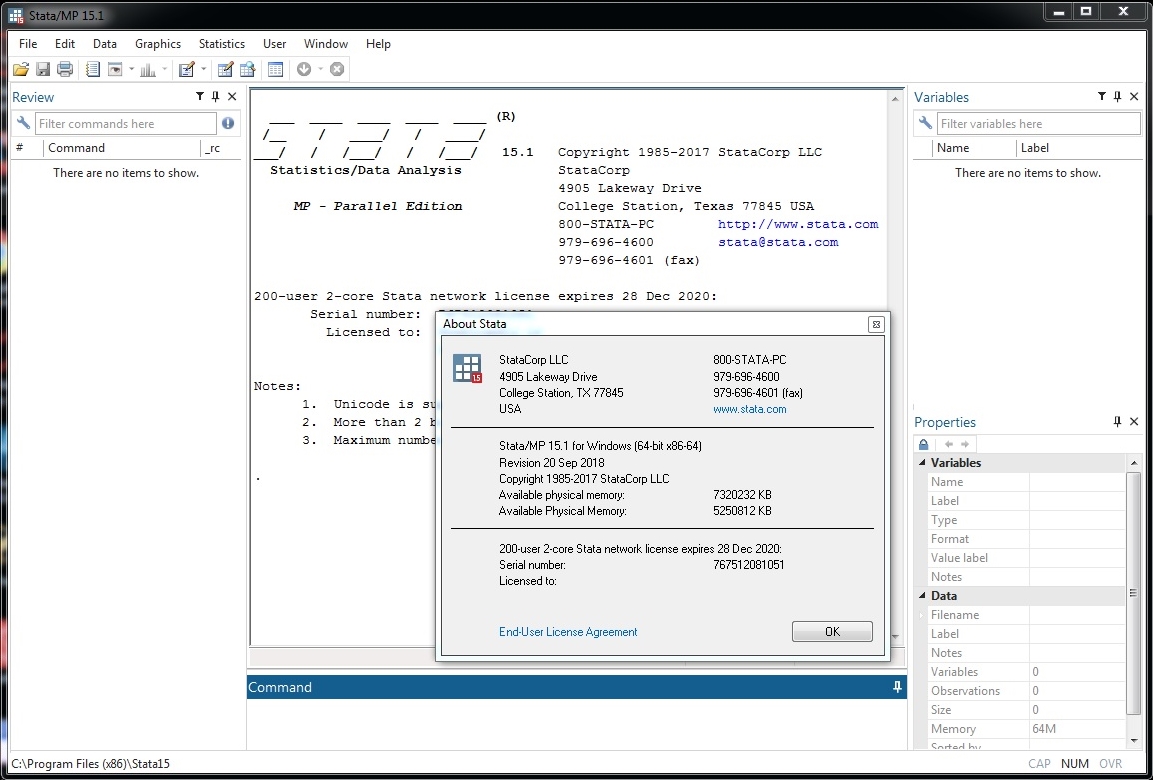Select the Observations row in Properties
This screenshot has width=1153, height=780.
(x=1026, y=691)
